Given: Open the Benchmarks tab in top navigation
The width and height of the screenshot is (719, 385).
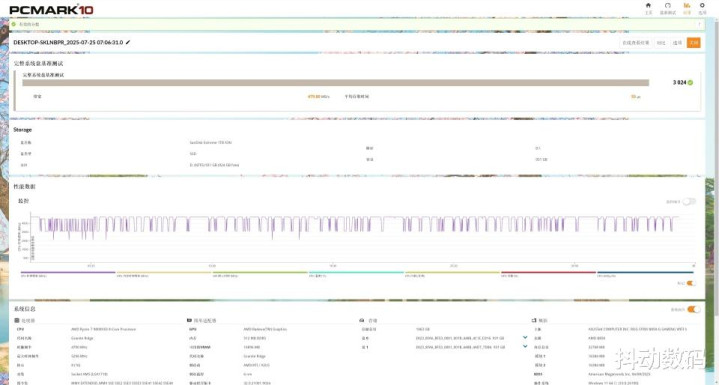Looking at the screenshot, I should point(668,8).
